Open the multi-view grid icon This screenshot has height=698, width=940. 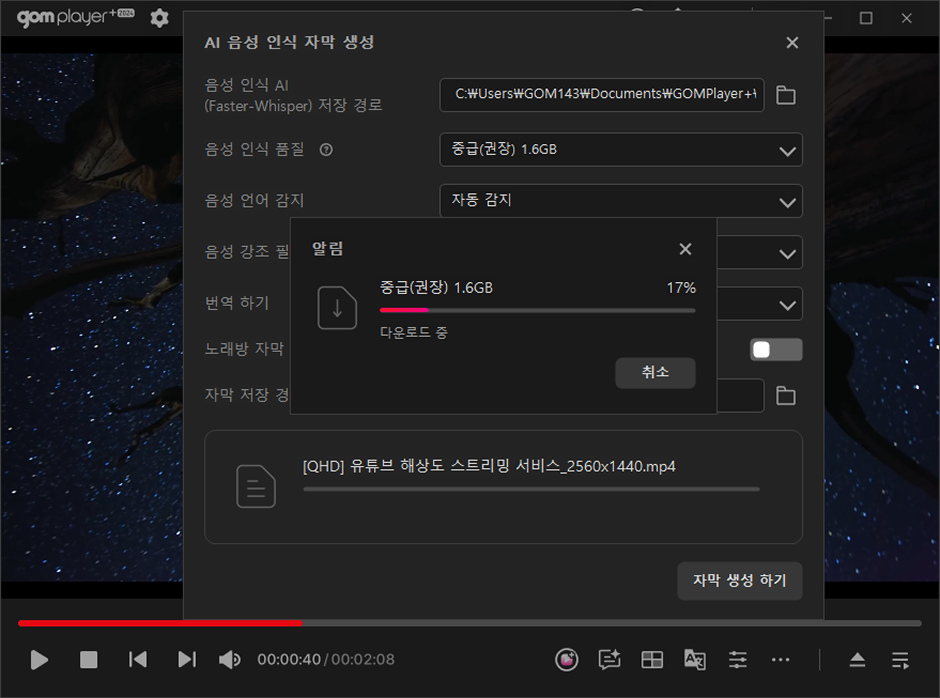(652, 659)
